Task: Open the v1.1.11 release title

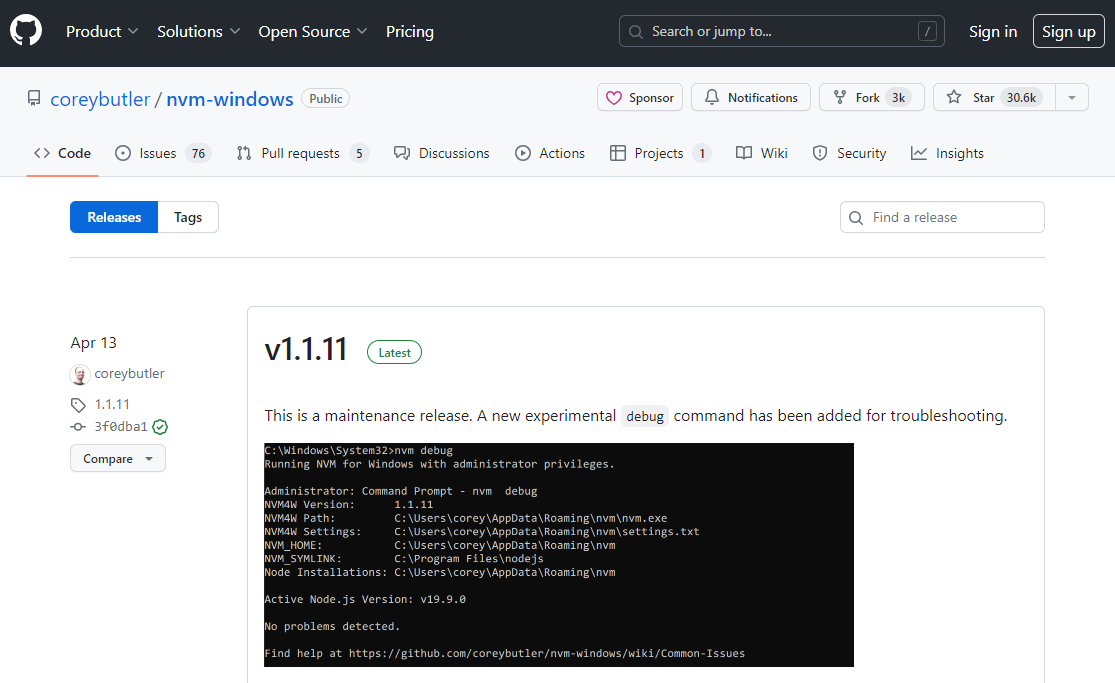Action: pyautogui.click(x=306, y=349)
